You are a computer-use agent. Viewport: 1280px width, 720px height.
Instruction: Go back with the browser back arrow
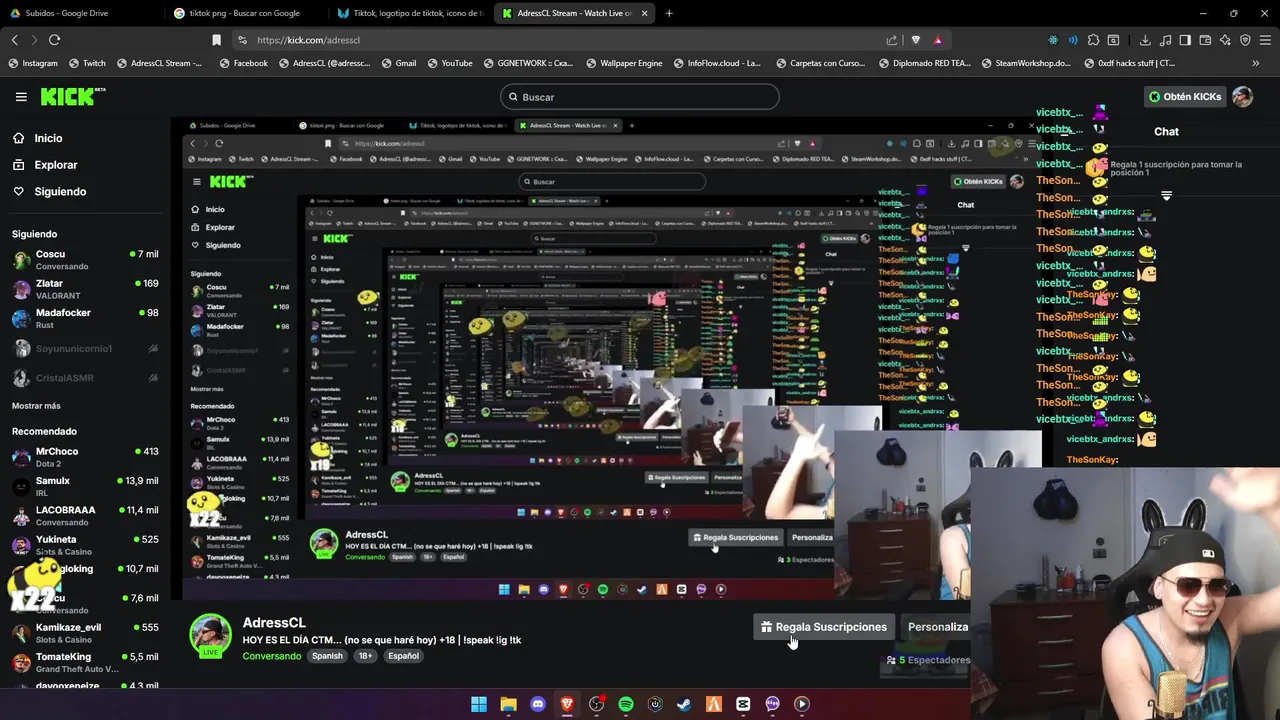(x=14, y=40)
